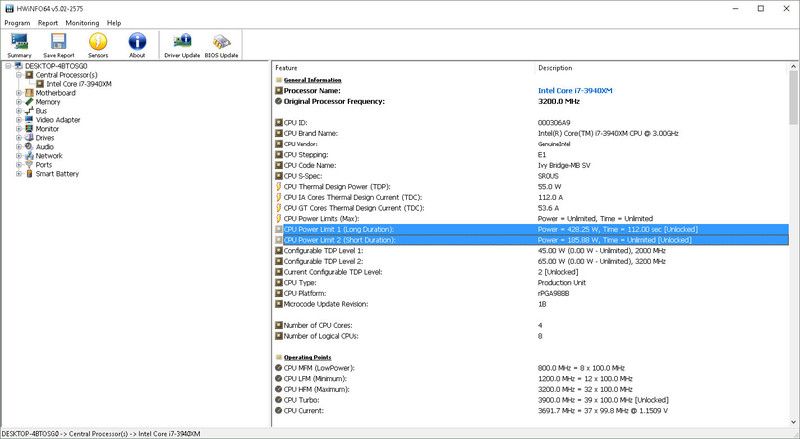Viewport: 800px width, 439px height.
Task: Expand the Ports tree node
Action: pos(19,165)
